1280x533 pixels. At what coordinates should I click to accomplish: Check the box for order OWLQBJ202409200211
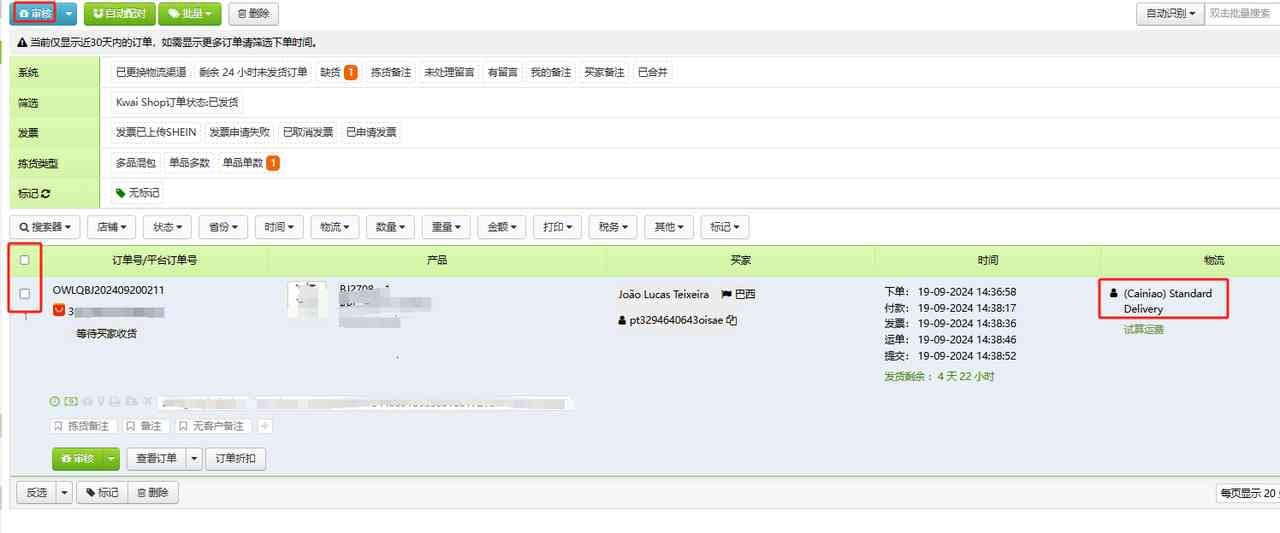click(25, 294)
